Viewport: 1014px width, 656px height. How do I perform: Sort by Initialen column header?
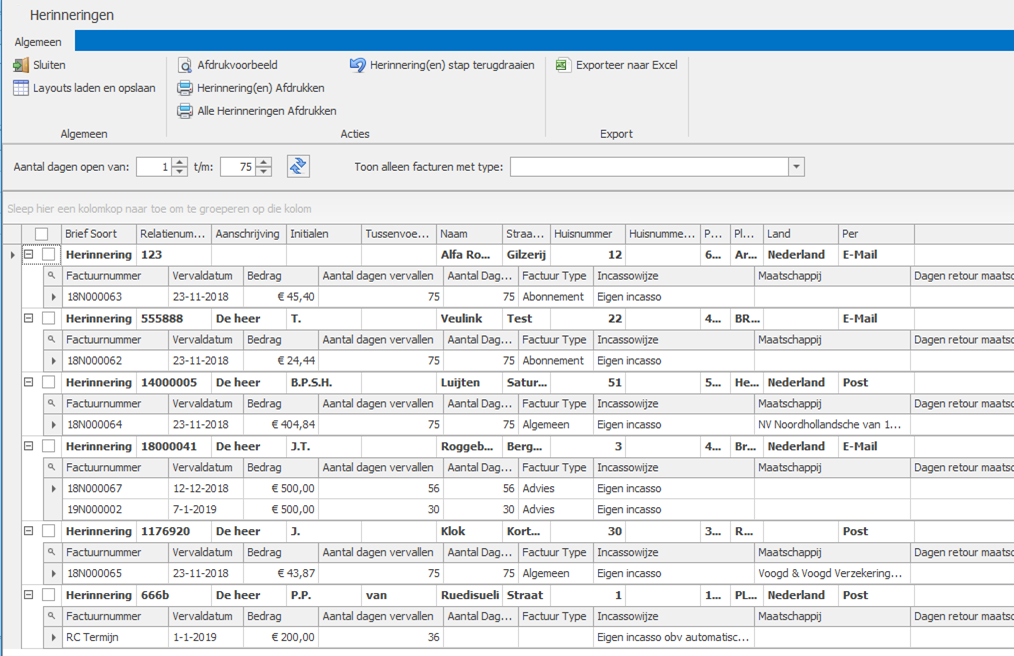pos(324,234)
